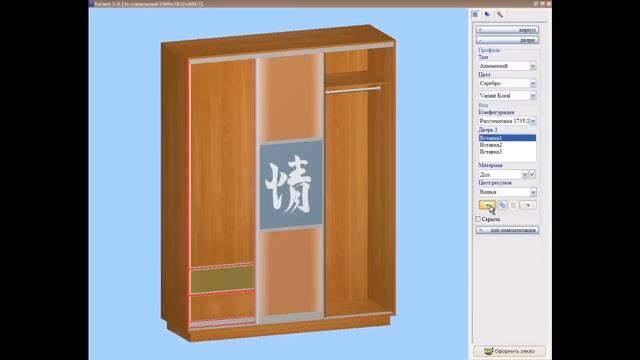This screenshot has width=640, height=360.
Task: Click the hanging rail inside the wardrobe
Action: coord(353,89)
